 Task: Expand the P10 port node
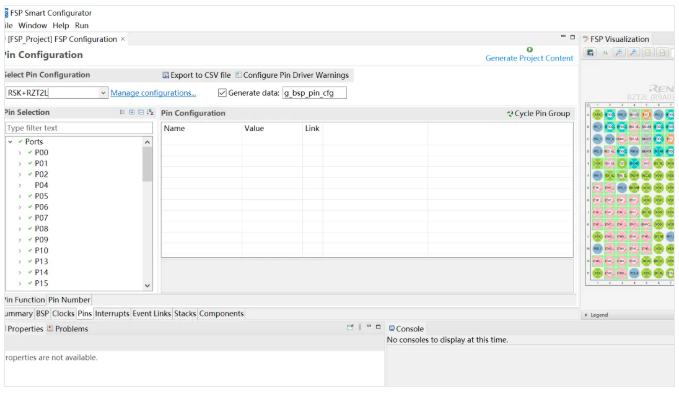tap(20, 251)
